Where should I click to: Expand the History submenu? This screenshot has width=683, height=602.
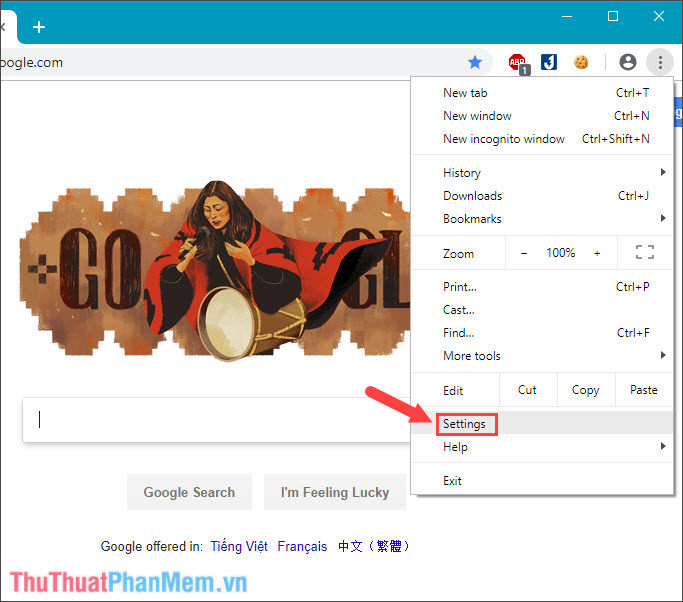(x=542, y=173)
